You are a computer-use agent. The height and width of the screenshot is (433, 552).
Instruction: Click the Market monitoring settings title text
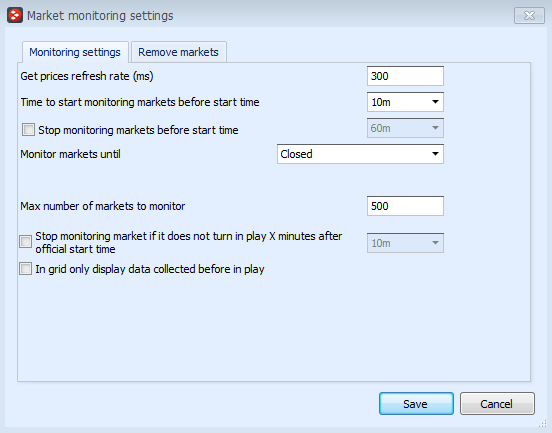click(x=100, y=16)
